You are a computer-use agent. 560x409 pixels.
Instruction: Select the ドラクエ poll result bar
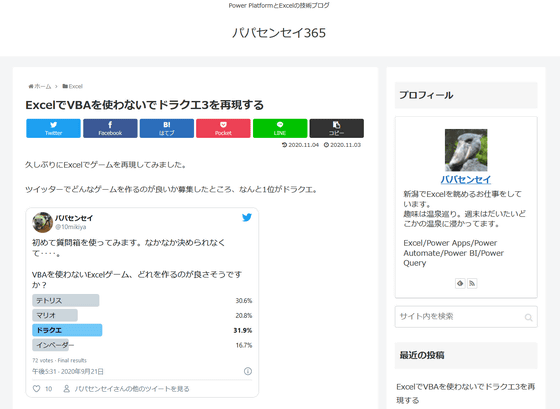67,330
